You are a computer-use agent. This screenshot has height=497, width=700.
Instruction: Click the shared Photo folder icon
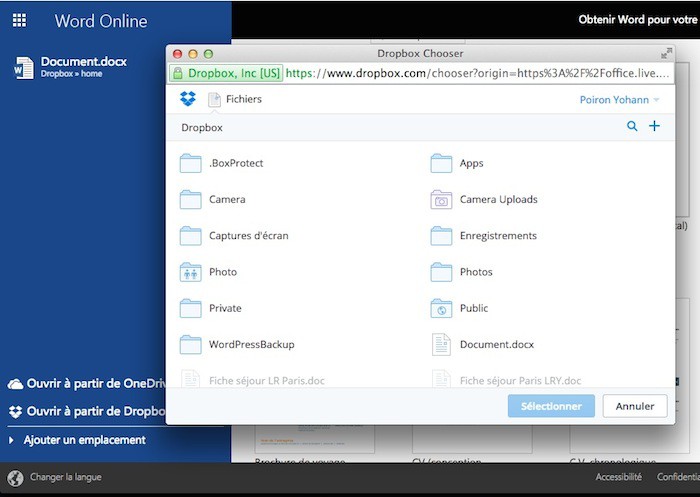click(x=190, y=272)
